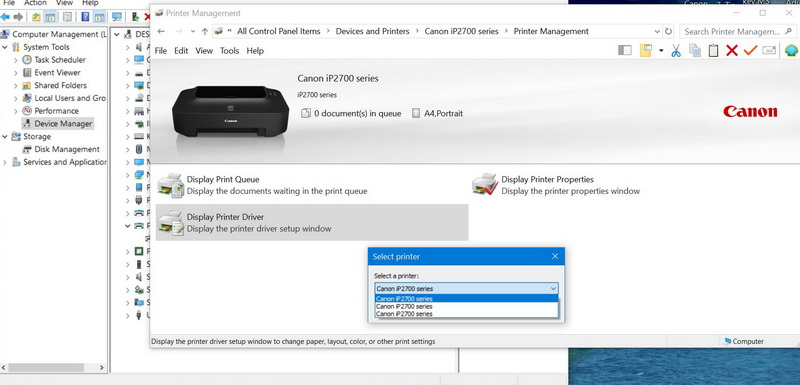Collapse the System Tools tree node

(x=5, y=47)
